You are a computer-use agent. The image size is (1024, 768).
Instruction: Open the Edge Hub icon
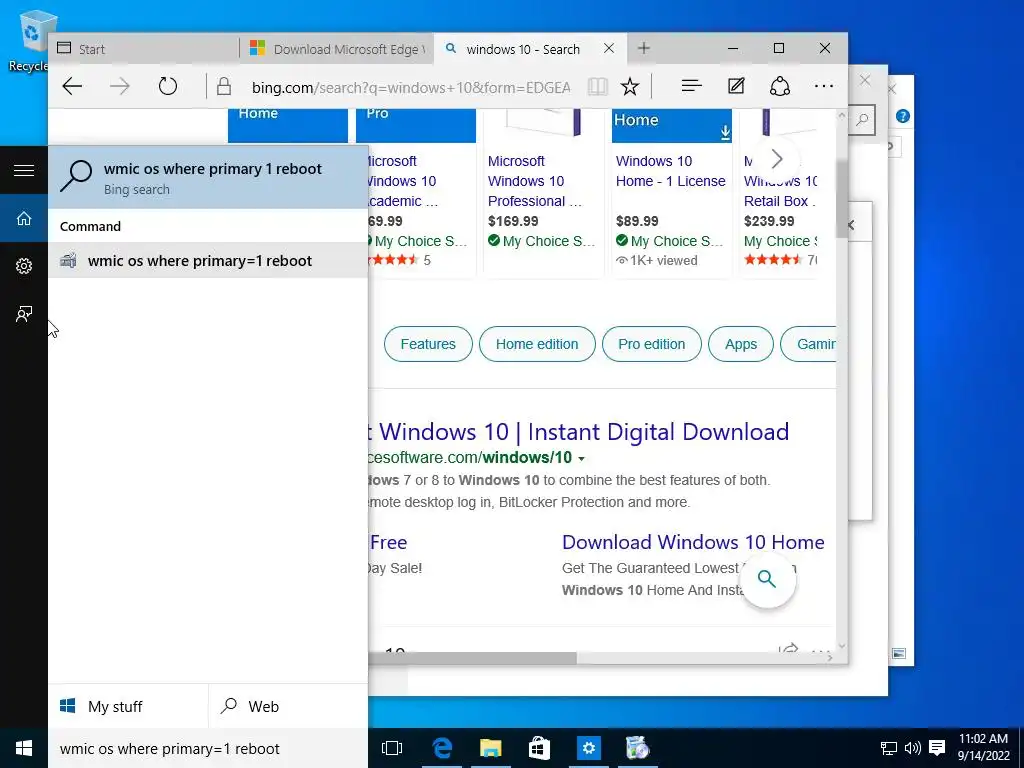(x=691, y=86)
